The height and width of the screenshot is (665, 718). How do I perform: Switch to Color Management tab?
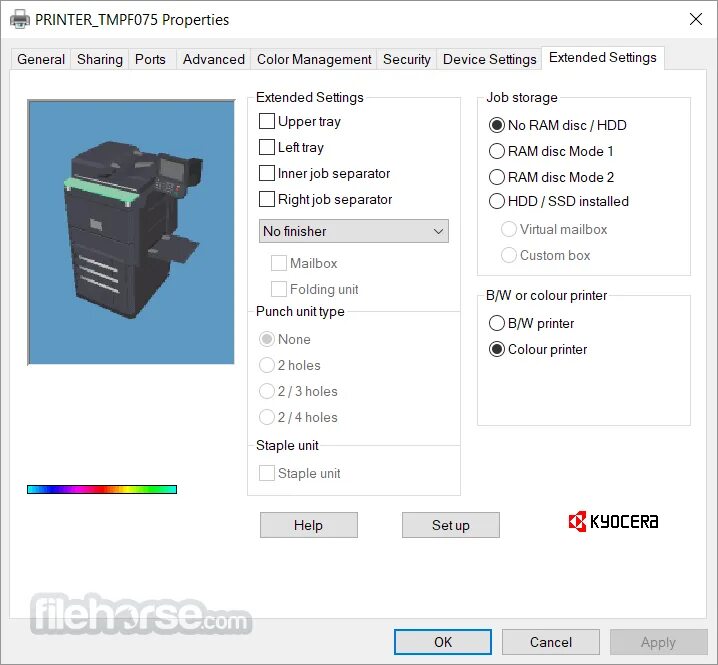[314, 59]
